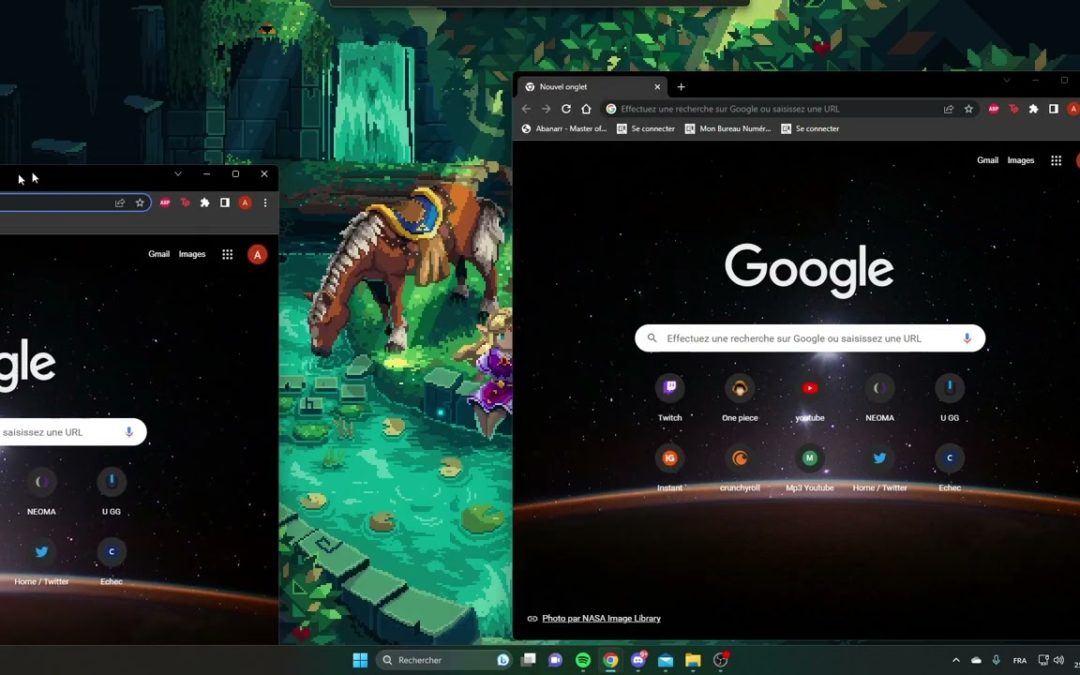Start voice search in right window search box
1080x675 pixels.
(967, 338)
